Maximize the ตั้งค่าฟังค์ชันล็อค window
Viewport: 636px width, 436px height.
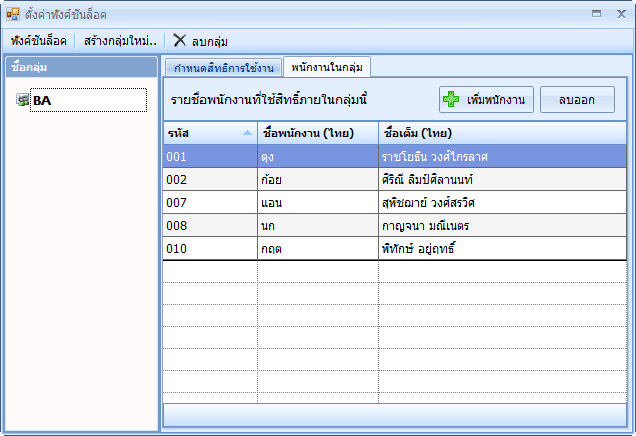[597, 14]
